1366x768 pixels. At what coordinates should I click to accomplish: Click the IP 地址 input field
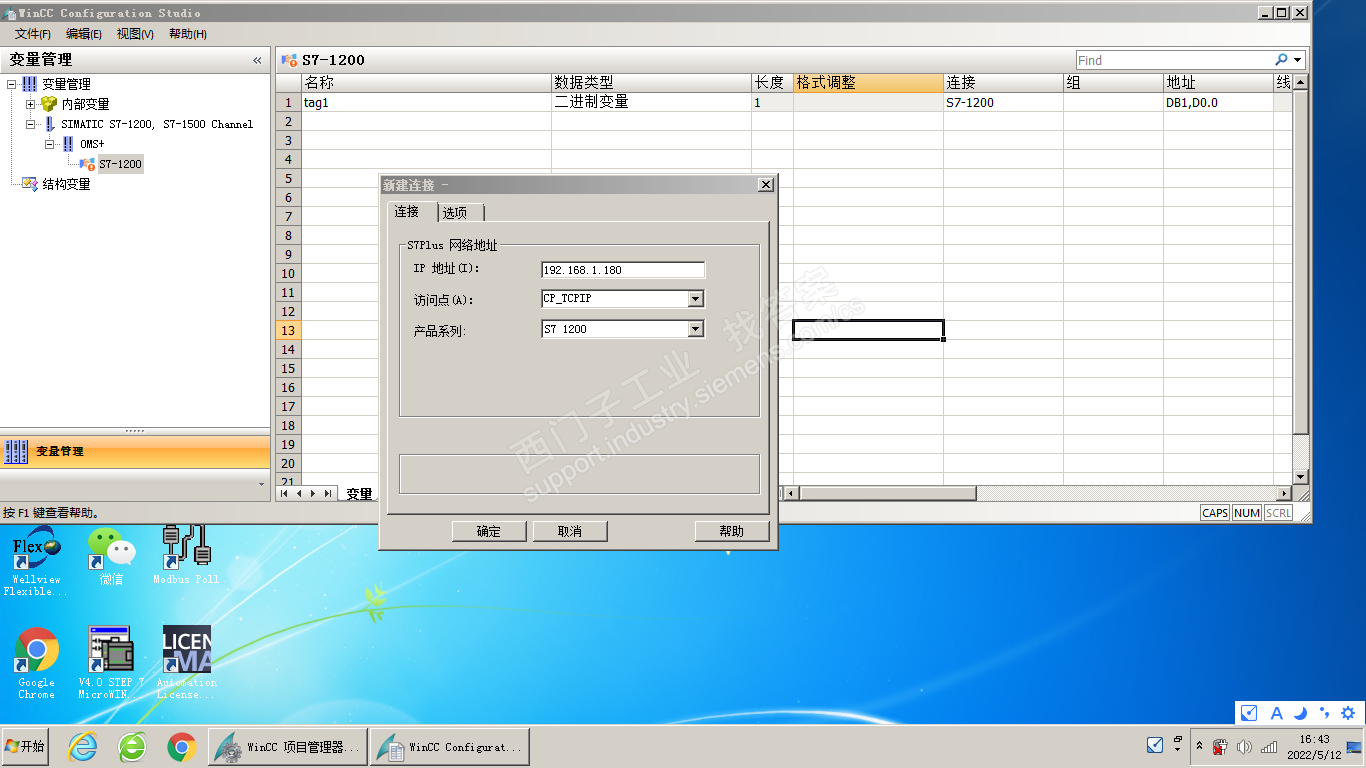(x=623, y=269)
